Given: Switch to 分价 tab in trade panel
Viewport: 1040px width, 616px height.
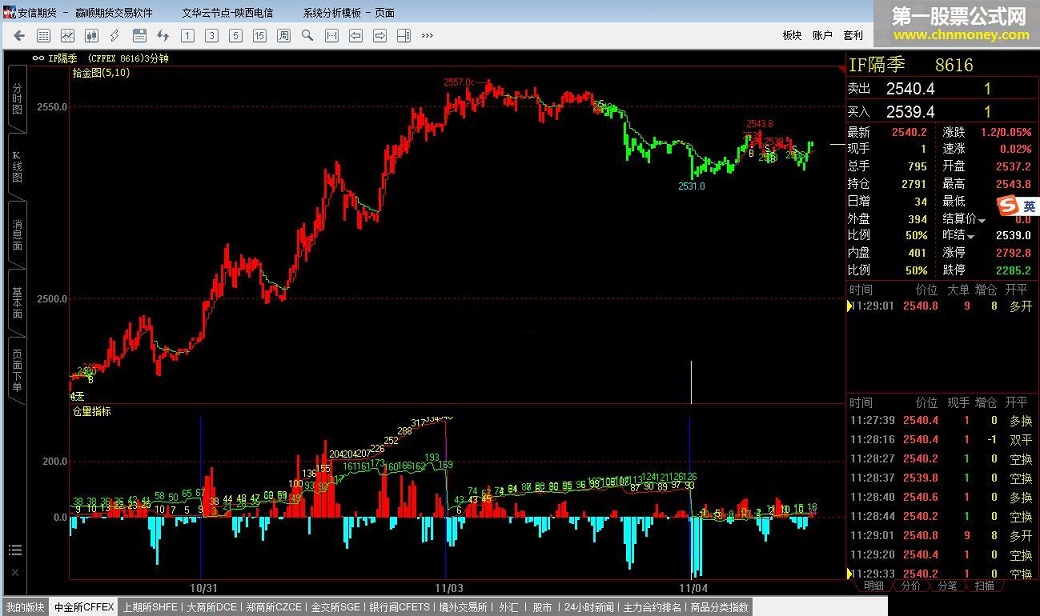Looking at the screenshot, I should pyautogui.click(x=911, y=585).
